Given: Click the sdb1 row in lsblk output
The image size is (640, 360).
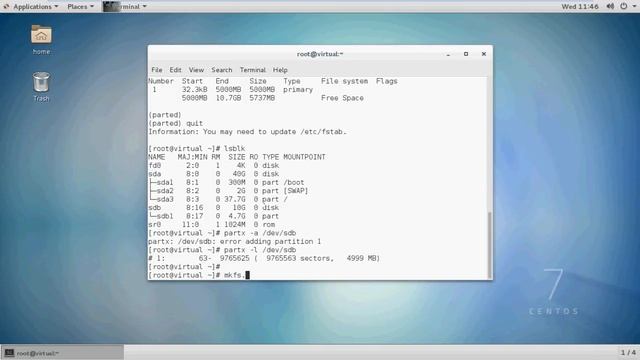Looking at the screenshot, I should pos(214,216).
